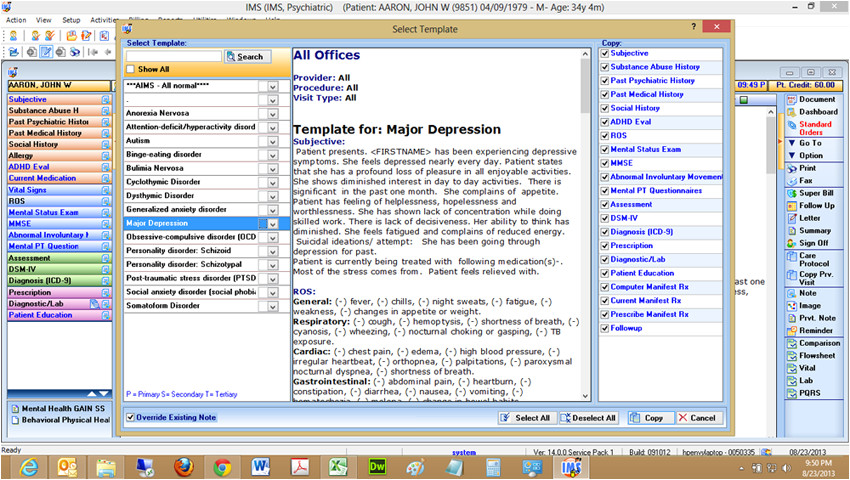The height and width of the screenshot is (480, 850).
Task: Click the Deselect All button
Action: (588, 418)
